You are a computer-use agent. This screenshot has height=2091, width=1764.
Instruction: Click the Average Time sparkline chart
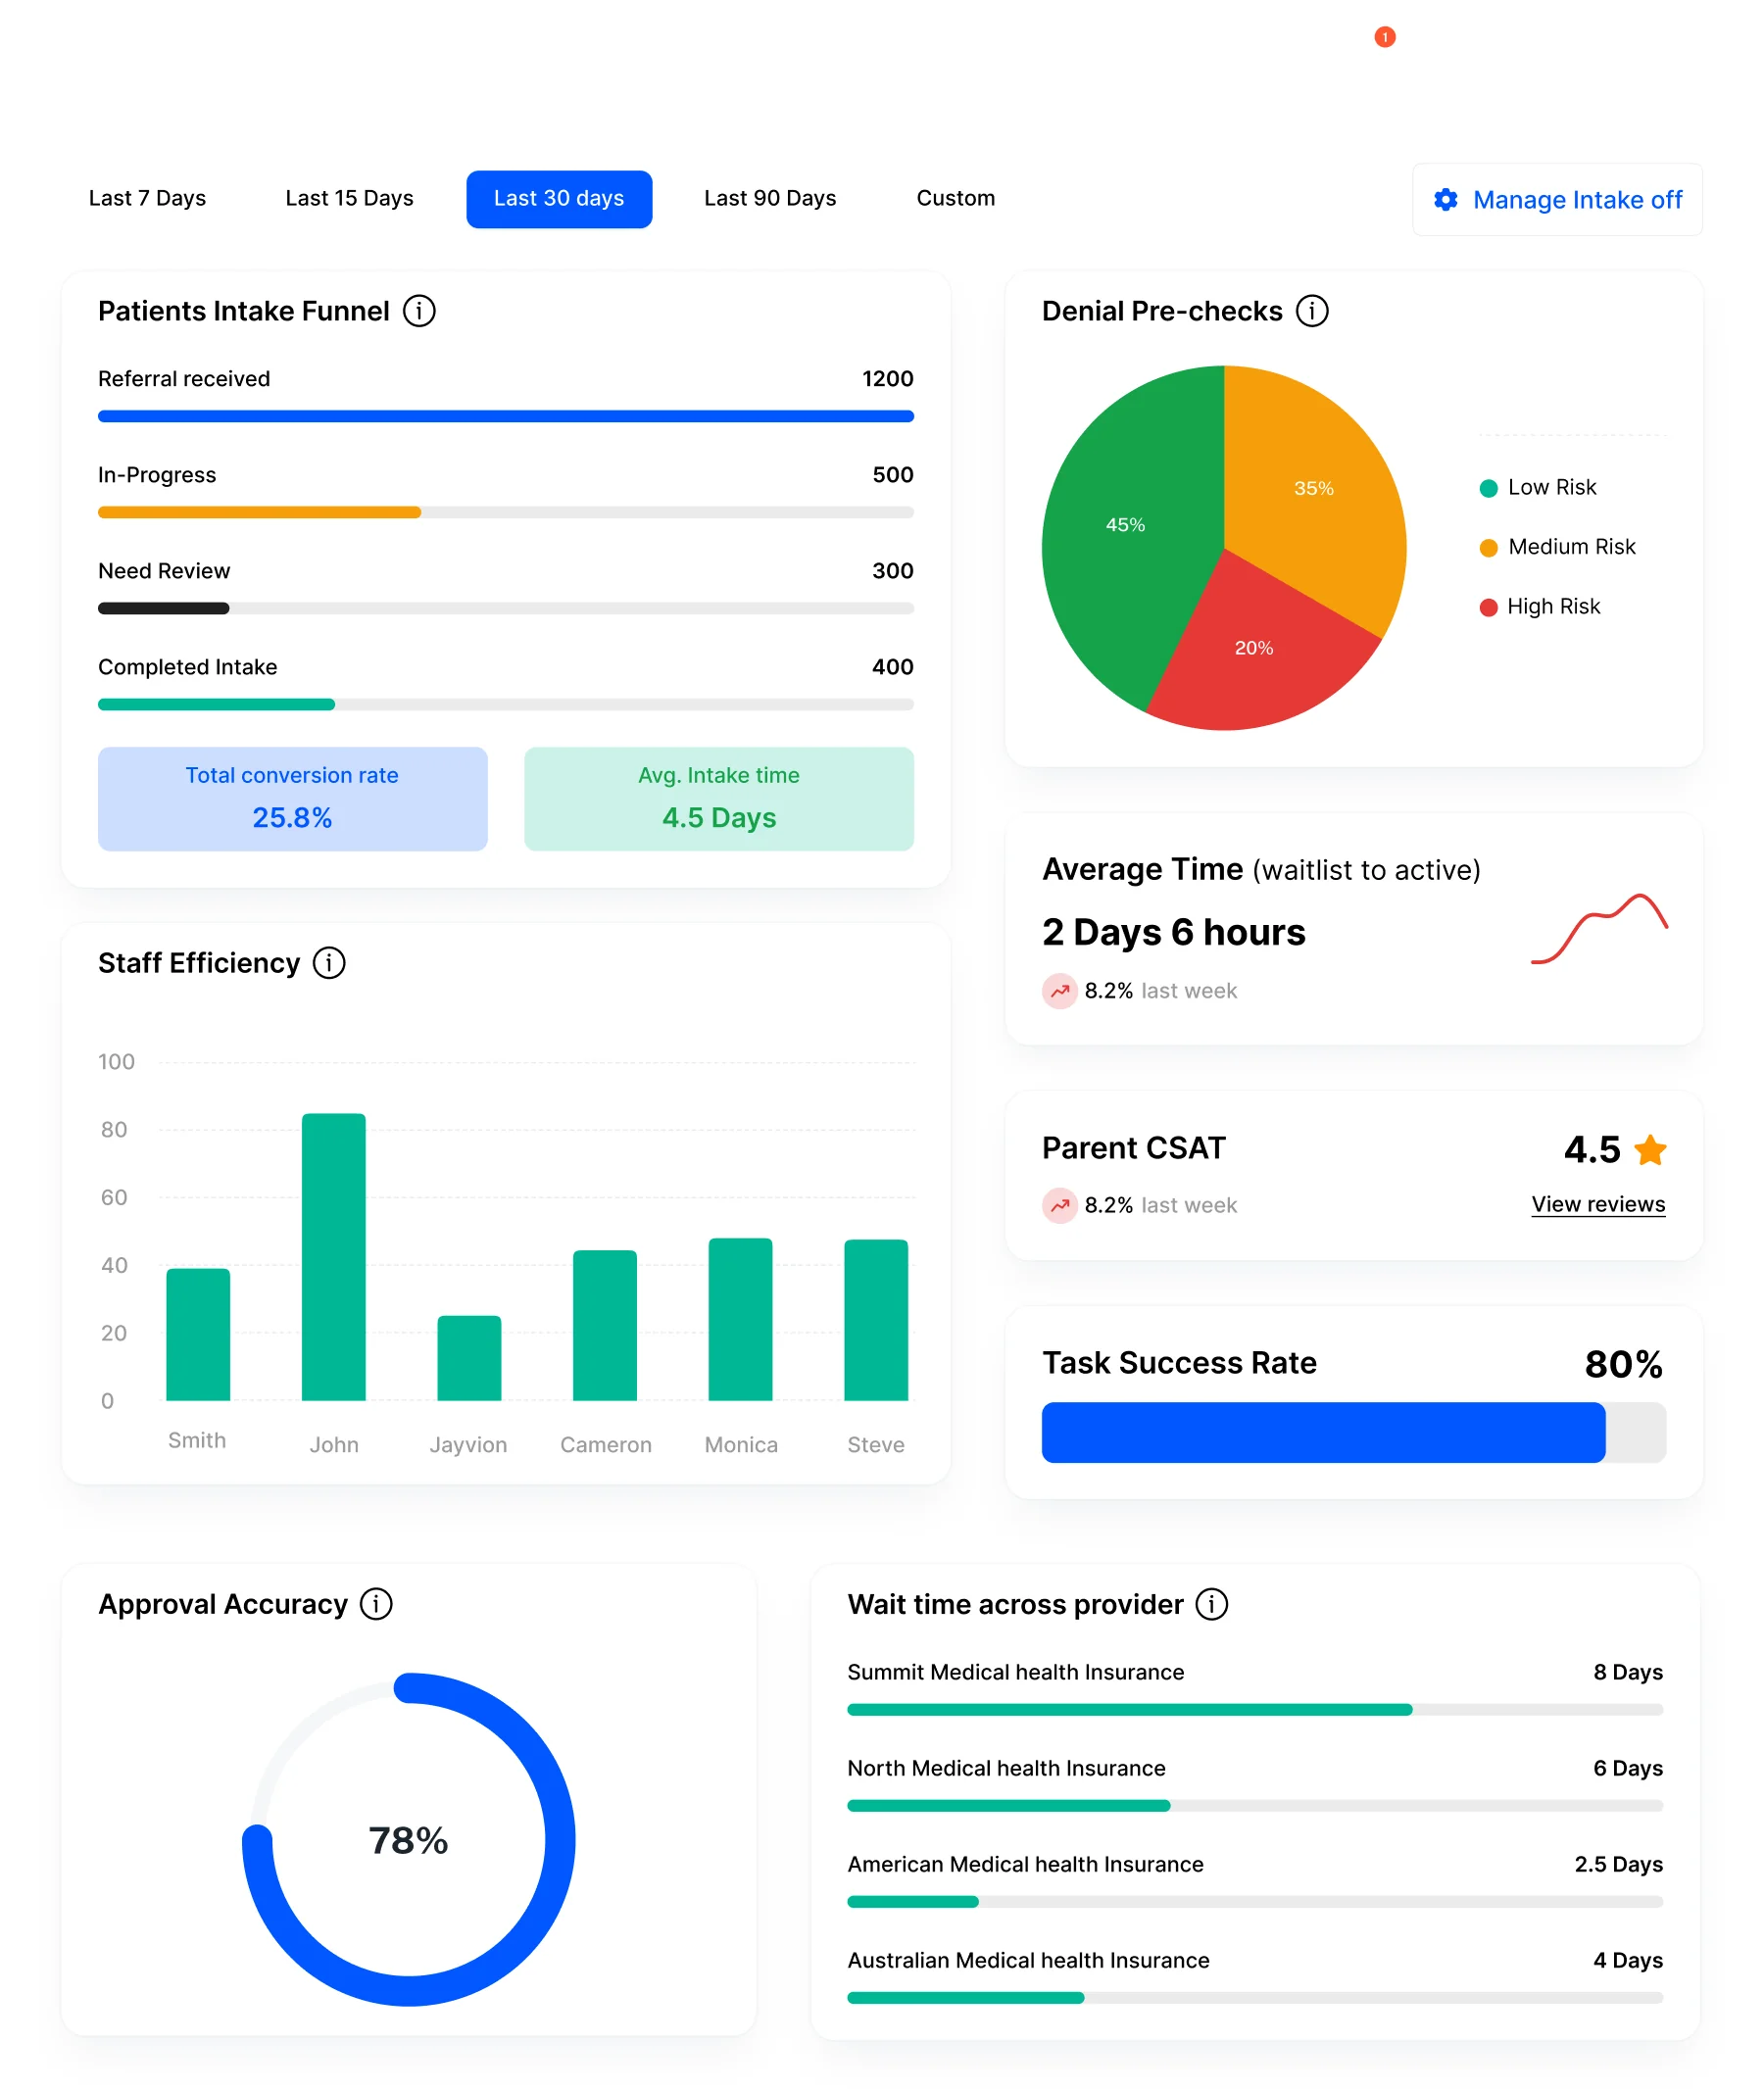(1599, 929)
